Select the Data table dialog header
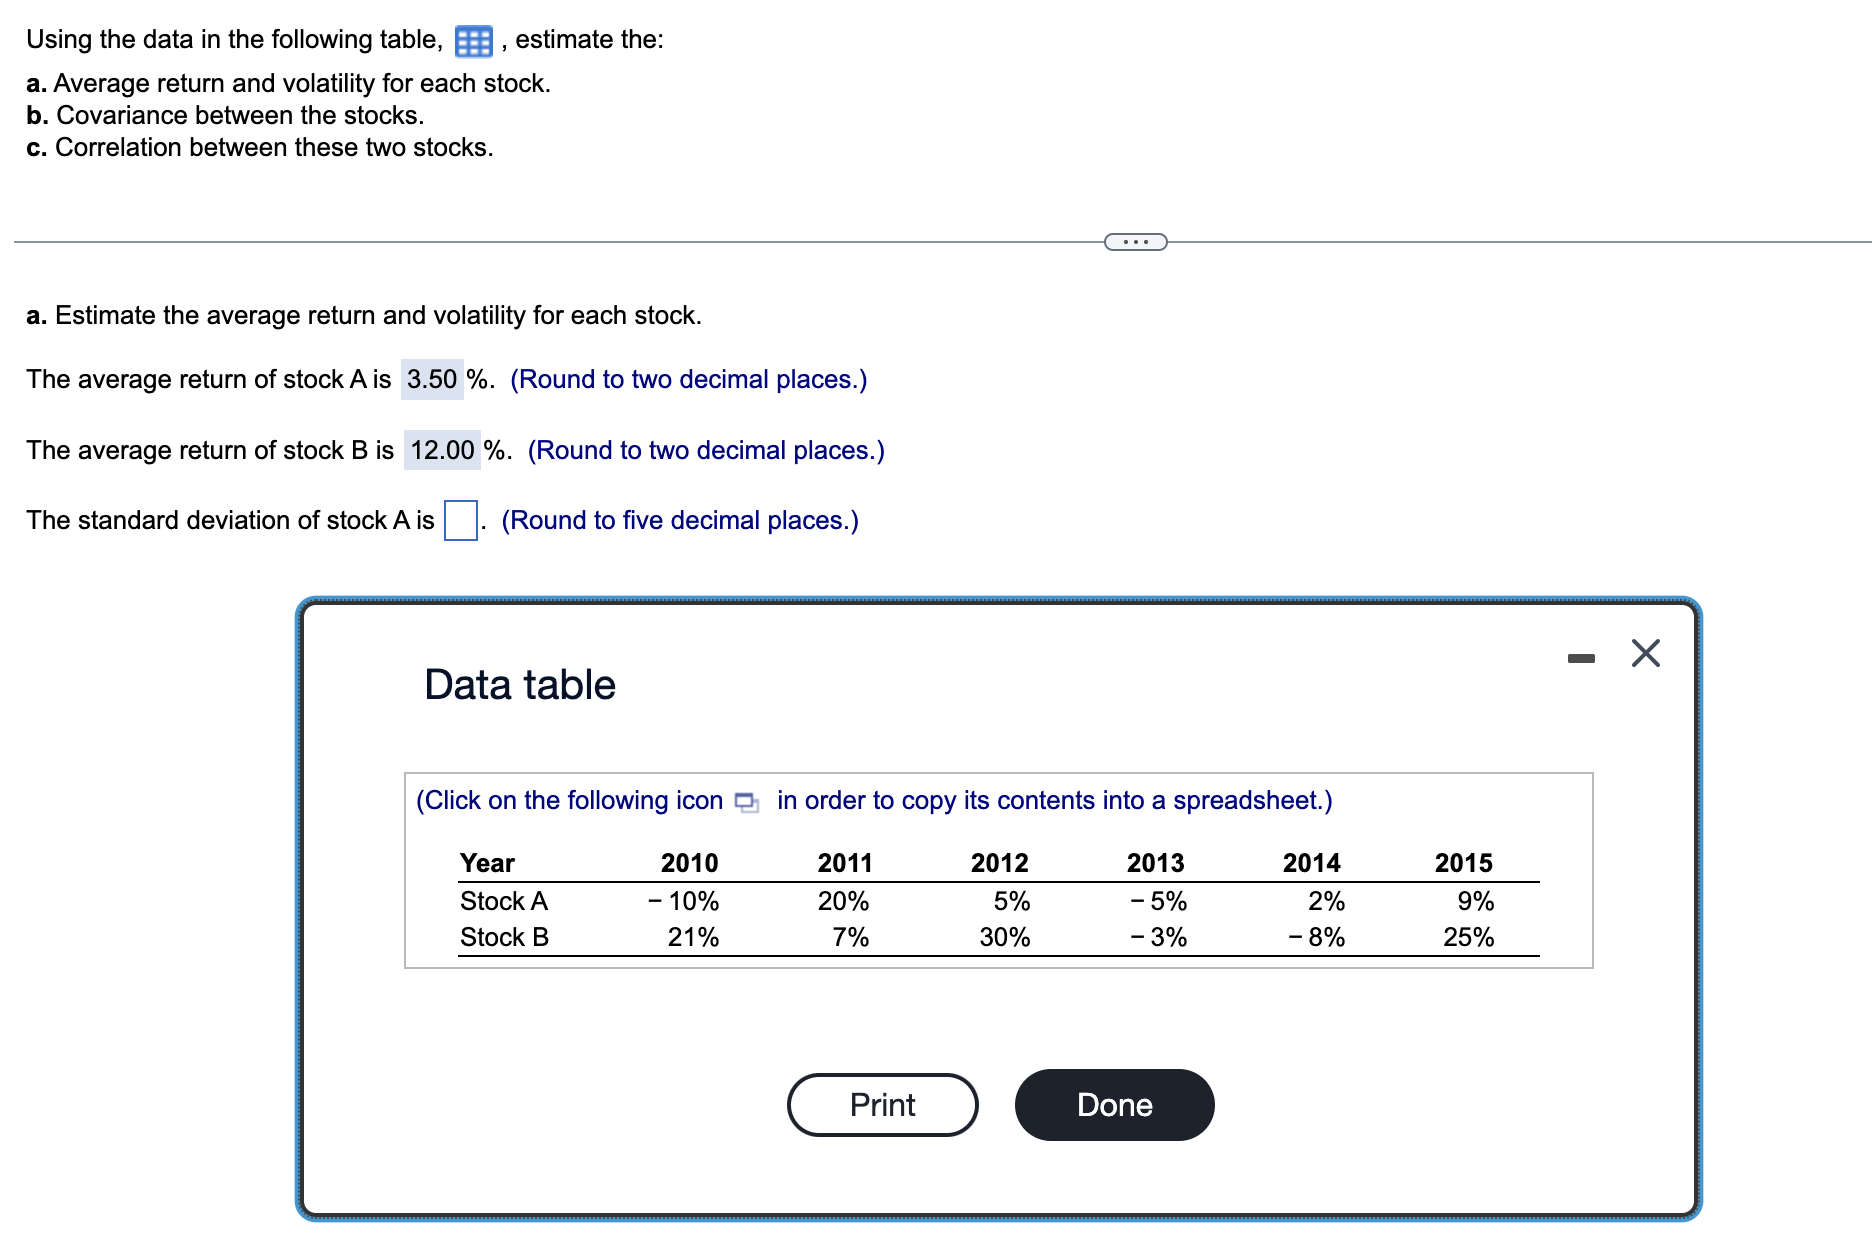The width and height of the screenshot is (1872, 1254). coord(519,684)
